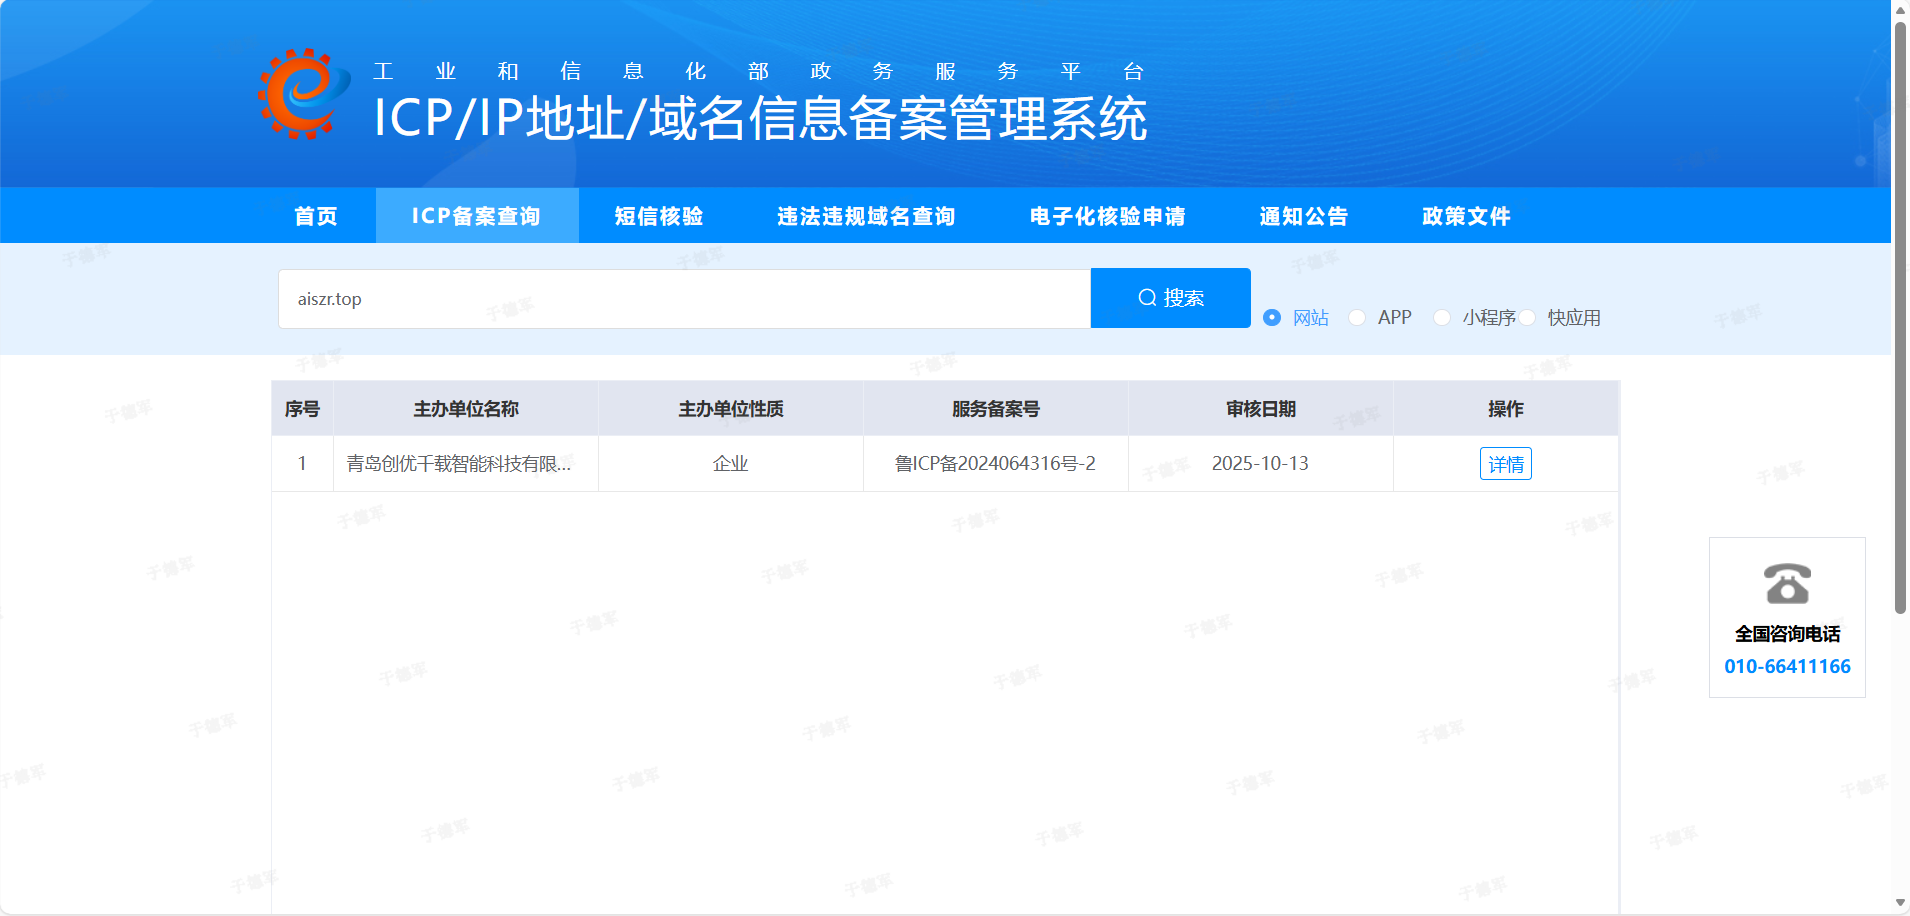Click the 青岛创优千载智能科技有限... cell

pos(466,463)
